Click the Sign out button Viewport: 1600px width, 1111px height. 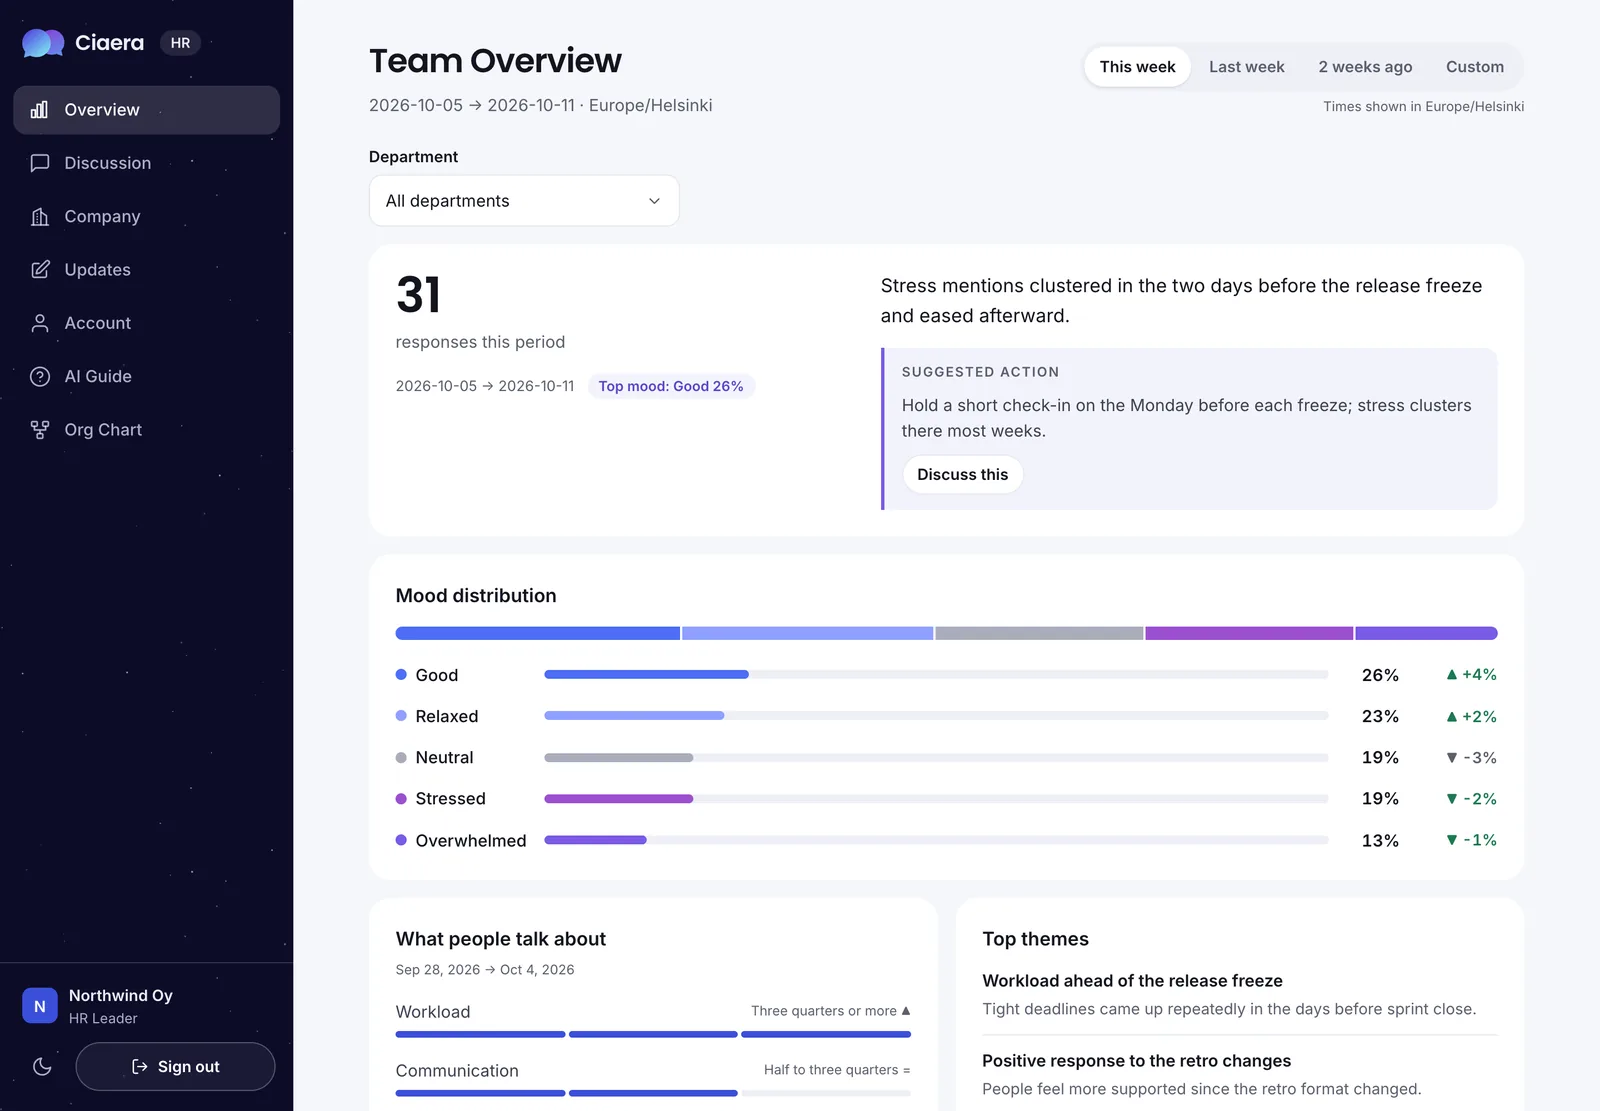click(x=175, y=1067)
